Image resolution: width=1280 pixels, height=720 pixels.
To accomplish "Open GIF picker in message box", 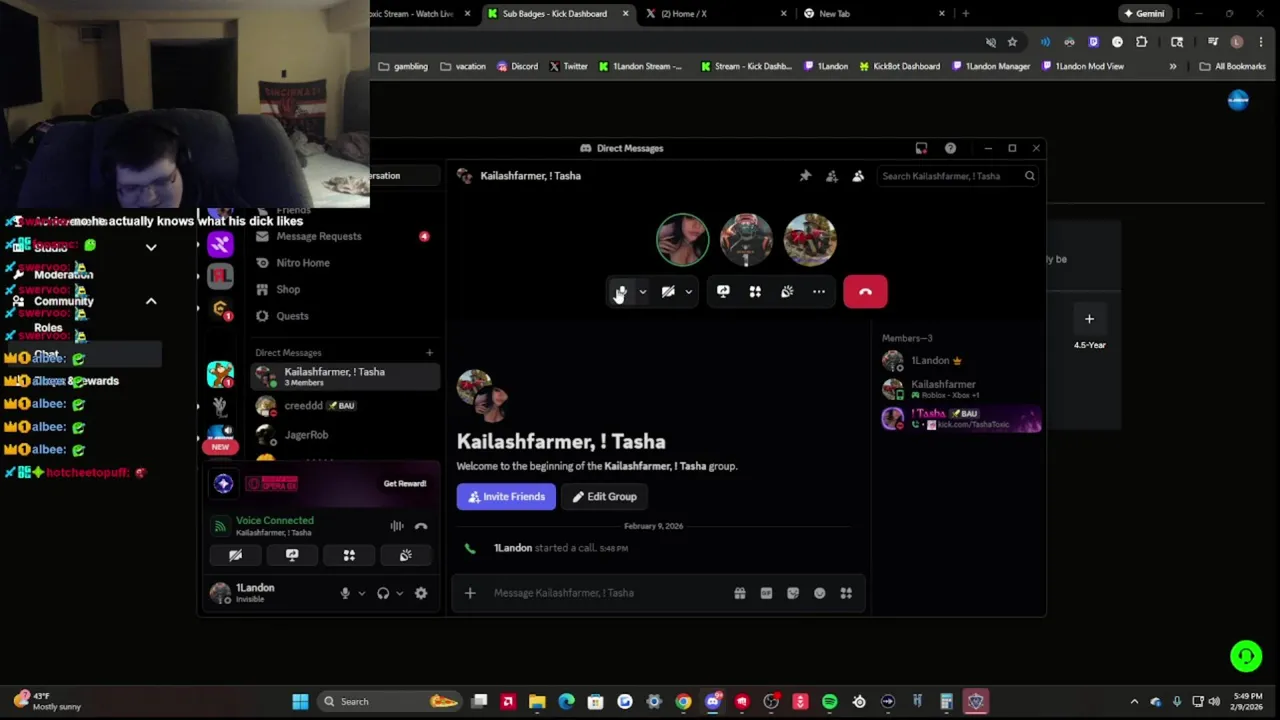I will point(766,593).
